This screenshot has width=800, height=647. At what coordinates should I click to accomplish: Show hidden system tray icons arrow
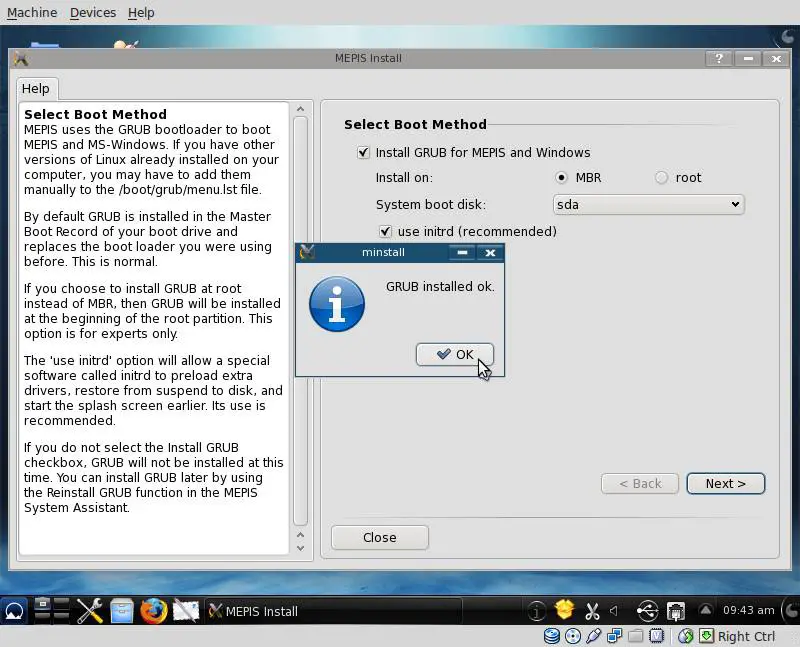click(x=705, y=610)
